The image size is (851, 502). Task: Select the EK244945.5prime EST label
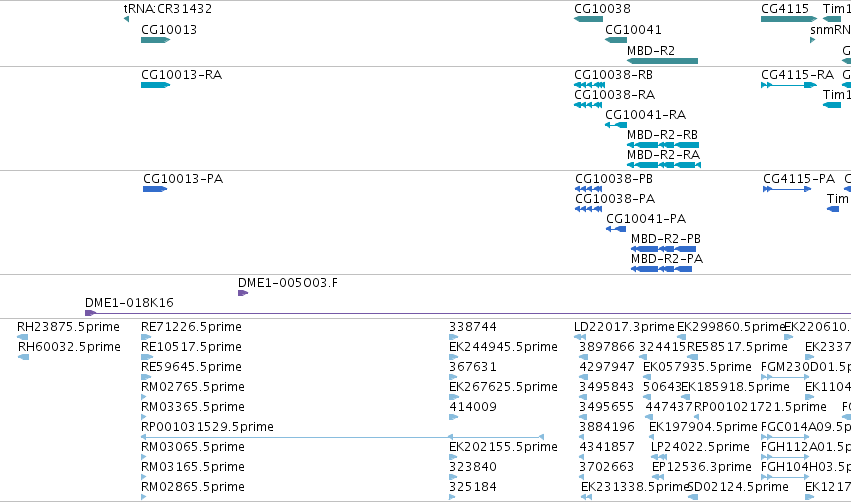pos(503,347)
